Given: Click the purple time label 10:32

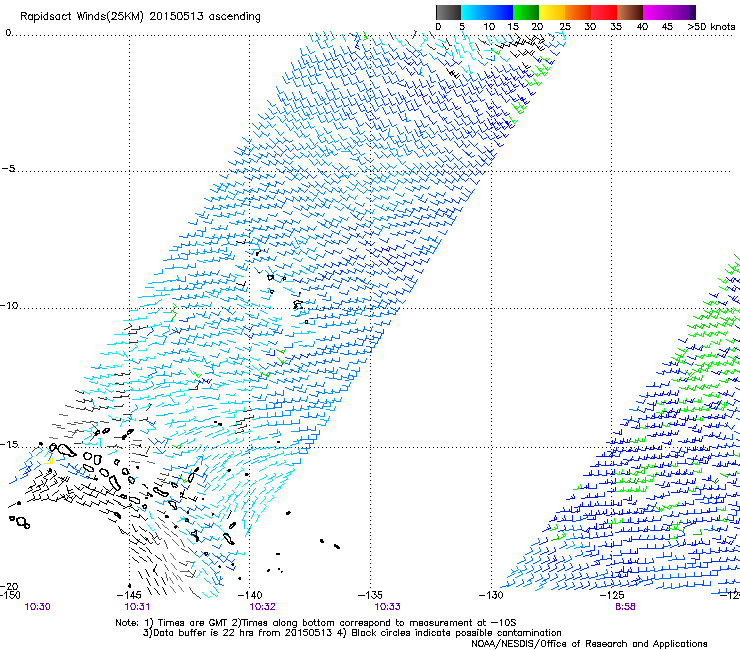Looking at the screenshot, I should [262, 607].
